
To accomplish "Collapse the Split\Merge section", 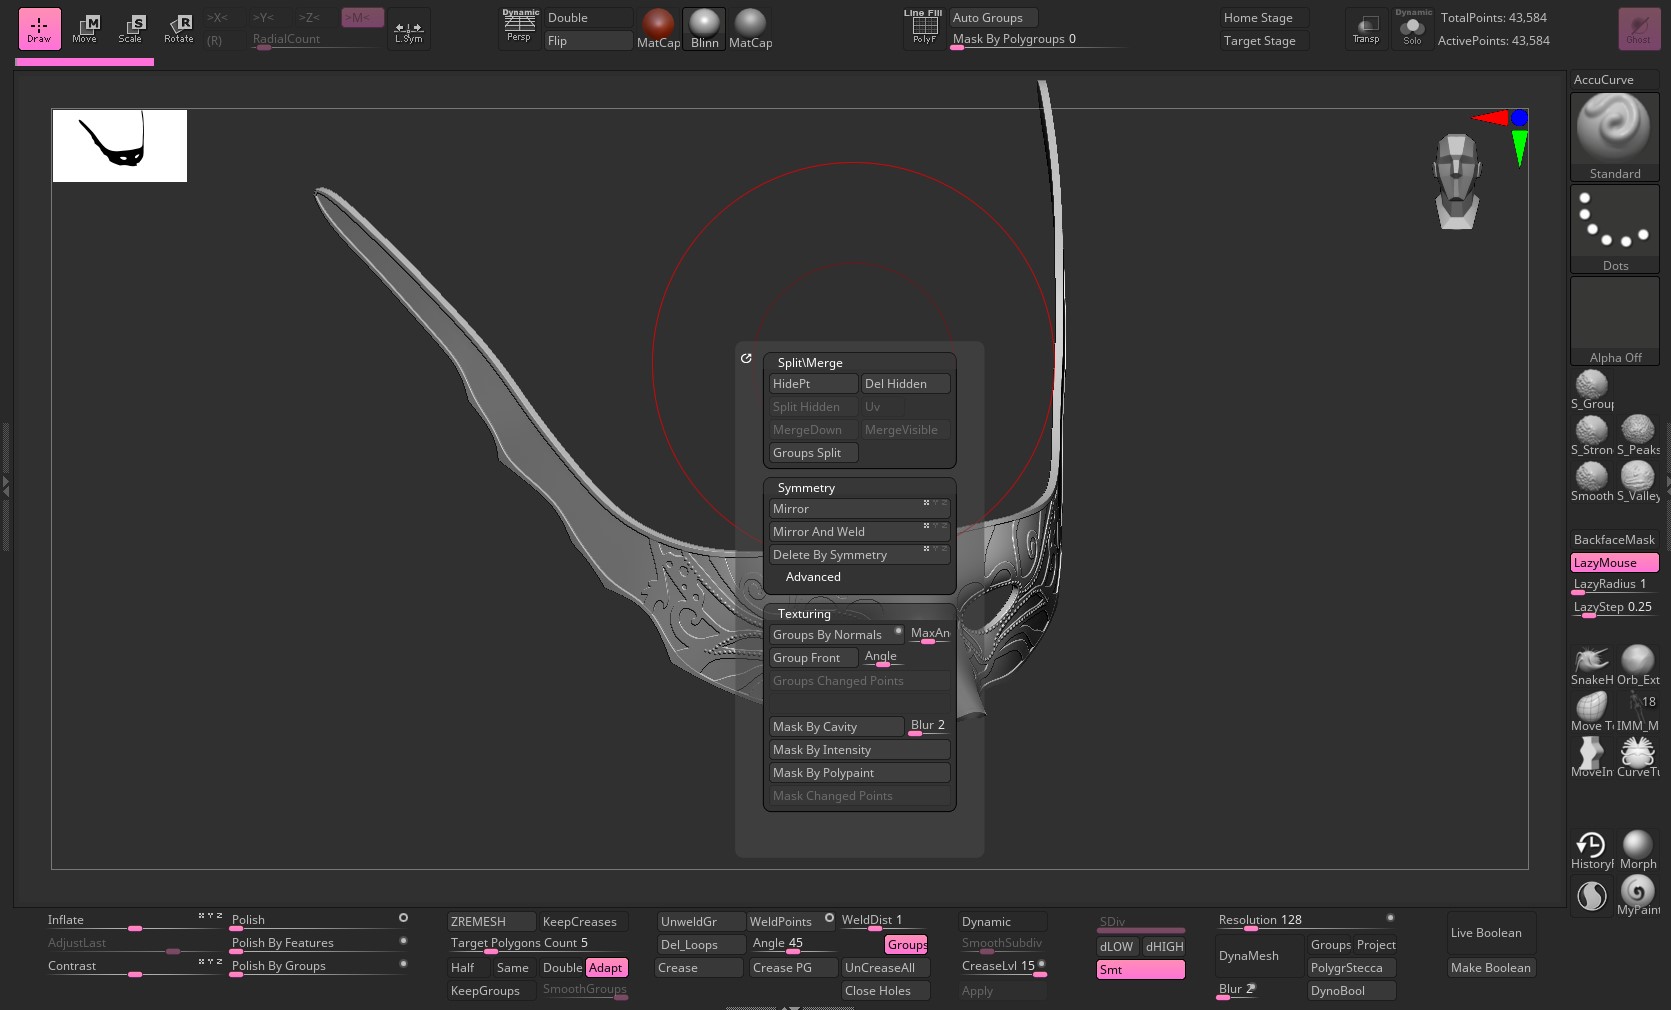I will point(810,363).
